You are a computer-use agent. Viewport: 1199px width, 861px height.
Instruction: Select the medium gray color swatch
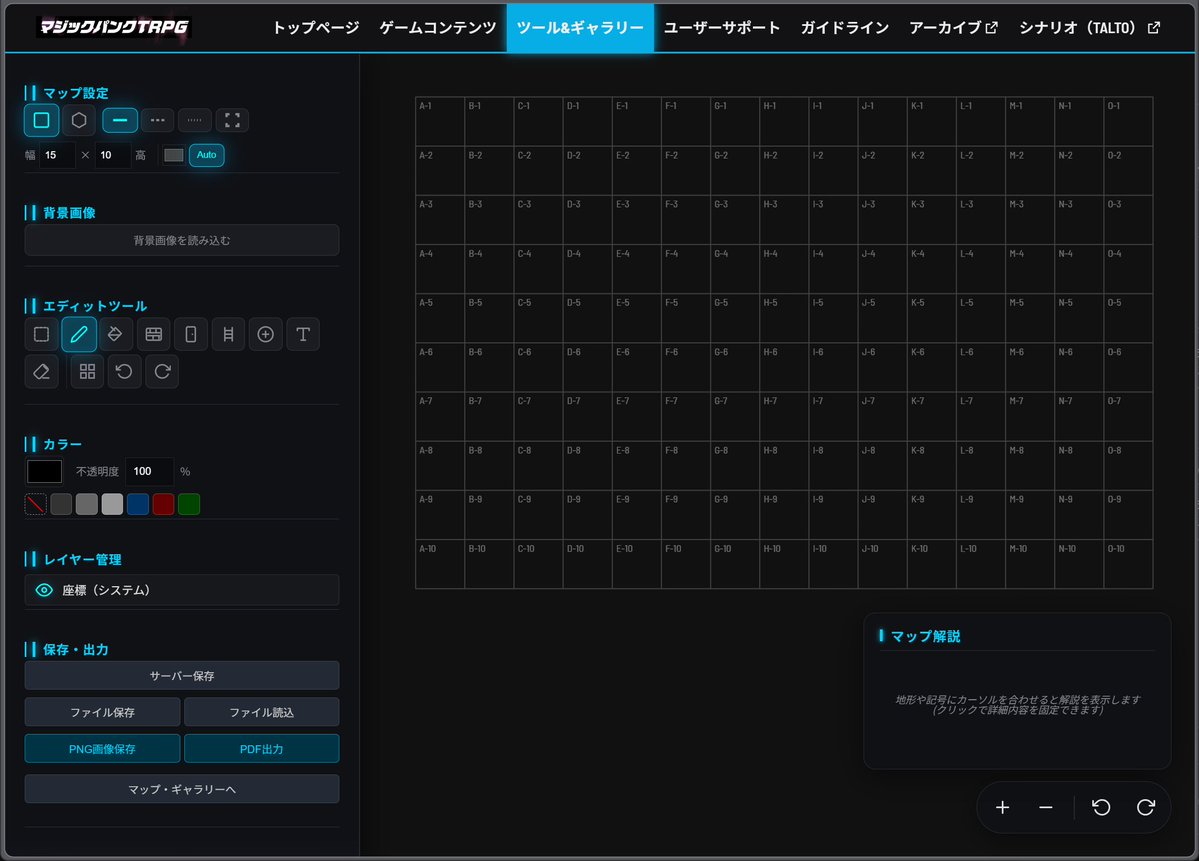click(86, 504)
